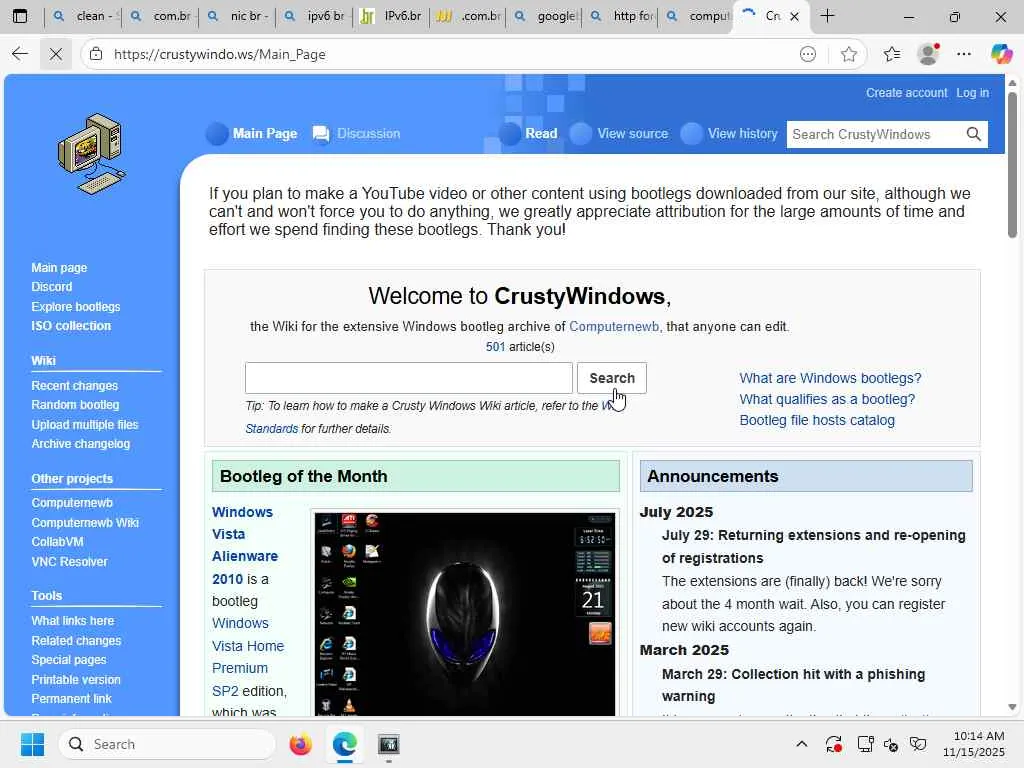Click the sync tray icon with red dot
1024x768 pixels.
coord(833,744)
